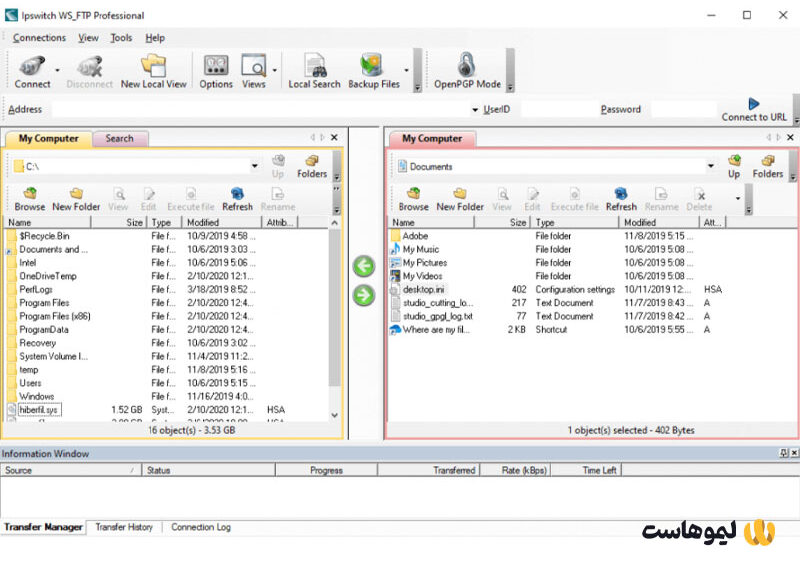800x571 pixels.
Task: Open the Connections menu
Action: [x=39, y=38]
